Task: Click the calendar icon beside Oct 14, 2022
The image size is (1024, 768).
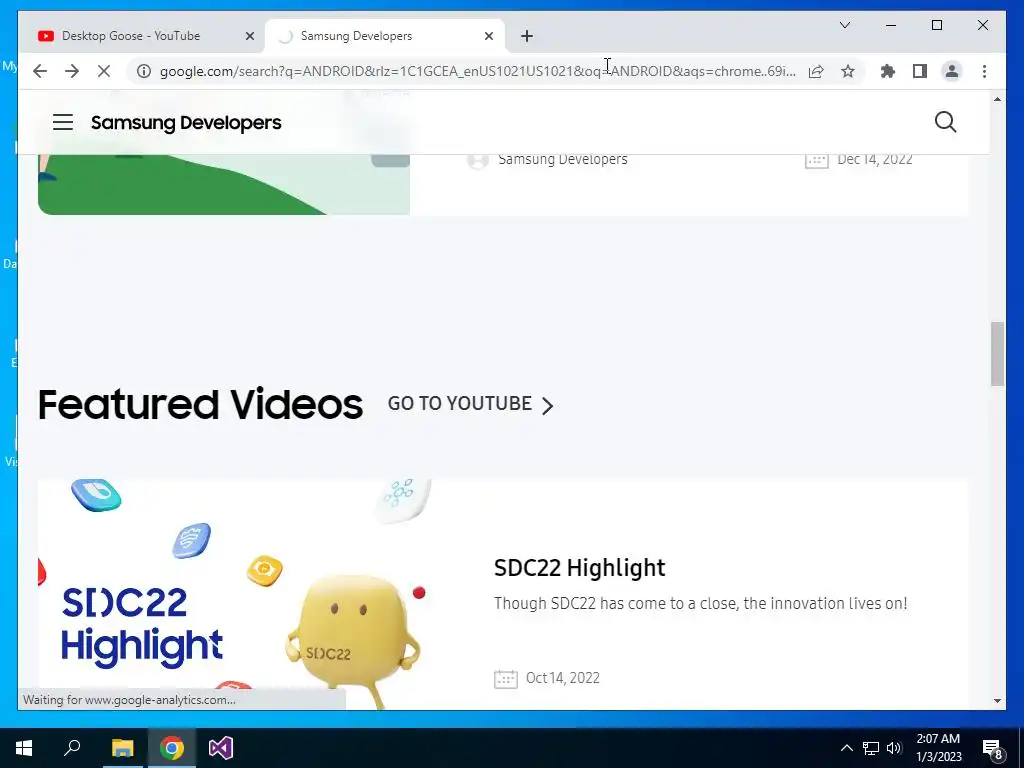Action: 505,679
